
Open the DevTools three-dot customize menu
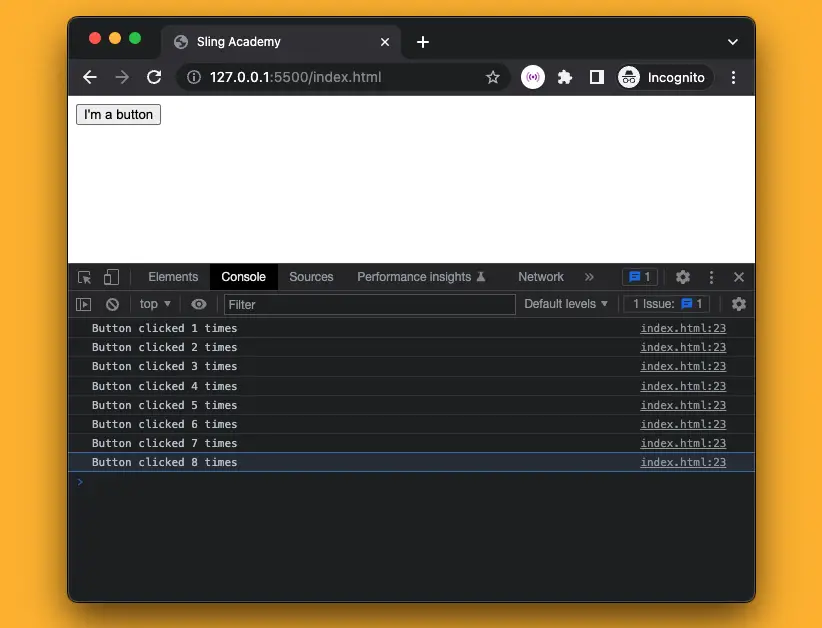[x=711, y=277]
